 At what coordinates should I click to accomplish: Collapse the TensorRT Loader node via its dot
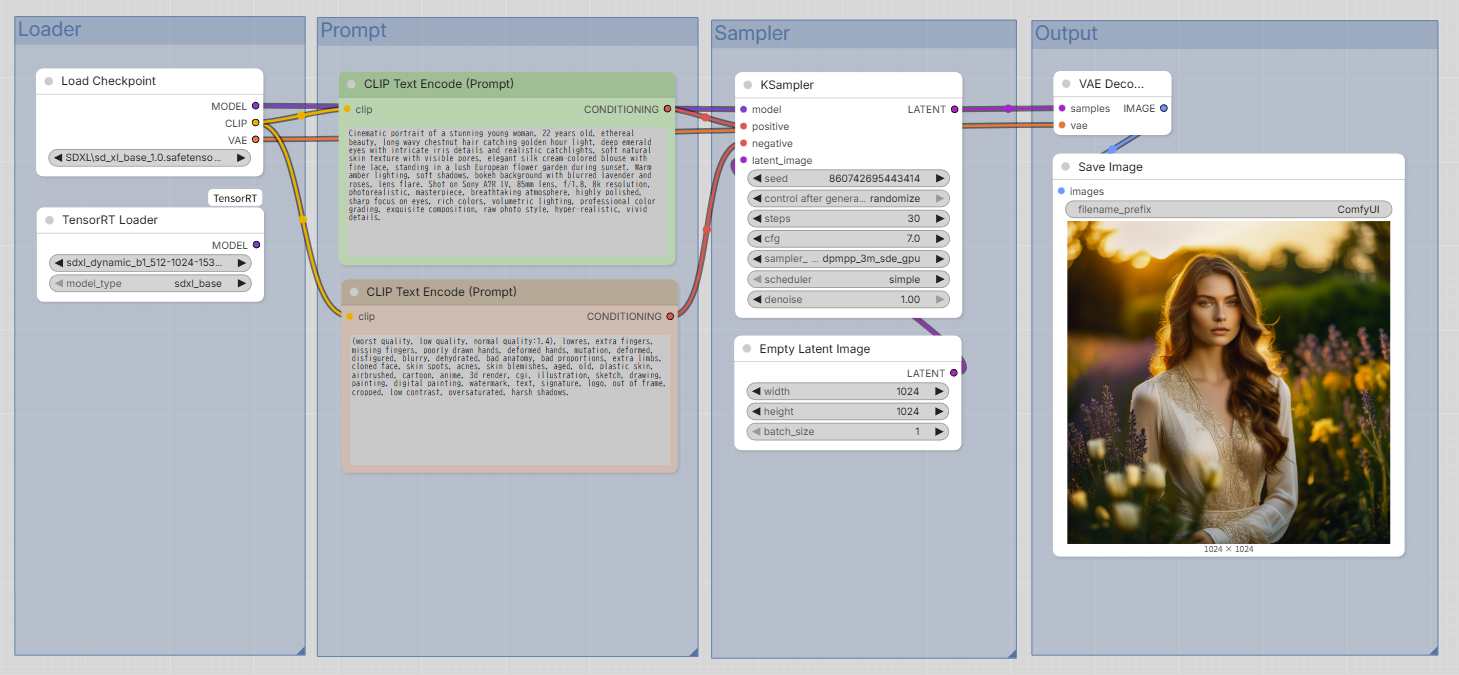48,220
